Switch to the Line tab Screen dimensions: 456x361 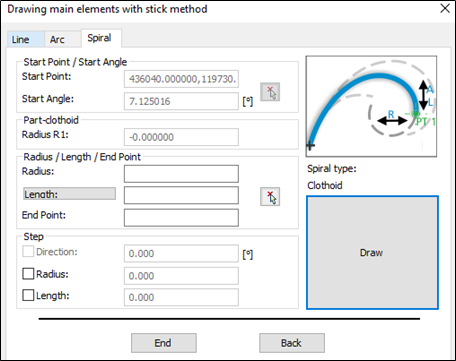(25, 39)
